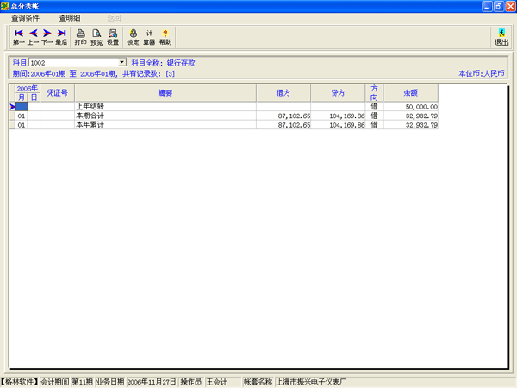
Task: Open print settings (设置)
Action: (x=113, y=37)
